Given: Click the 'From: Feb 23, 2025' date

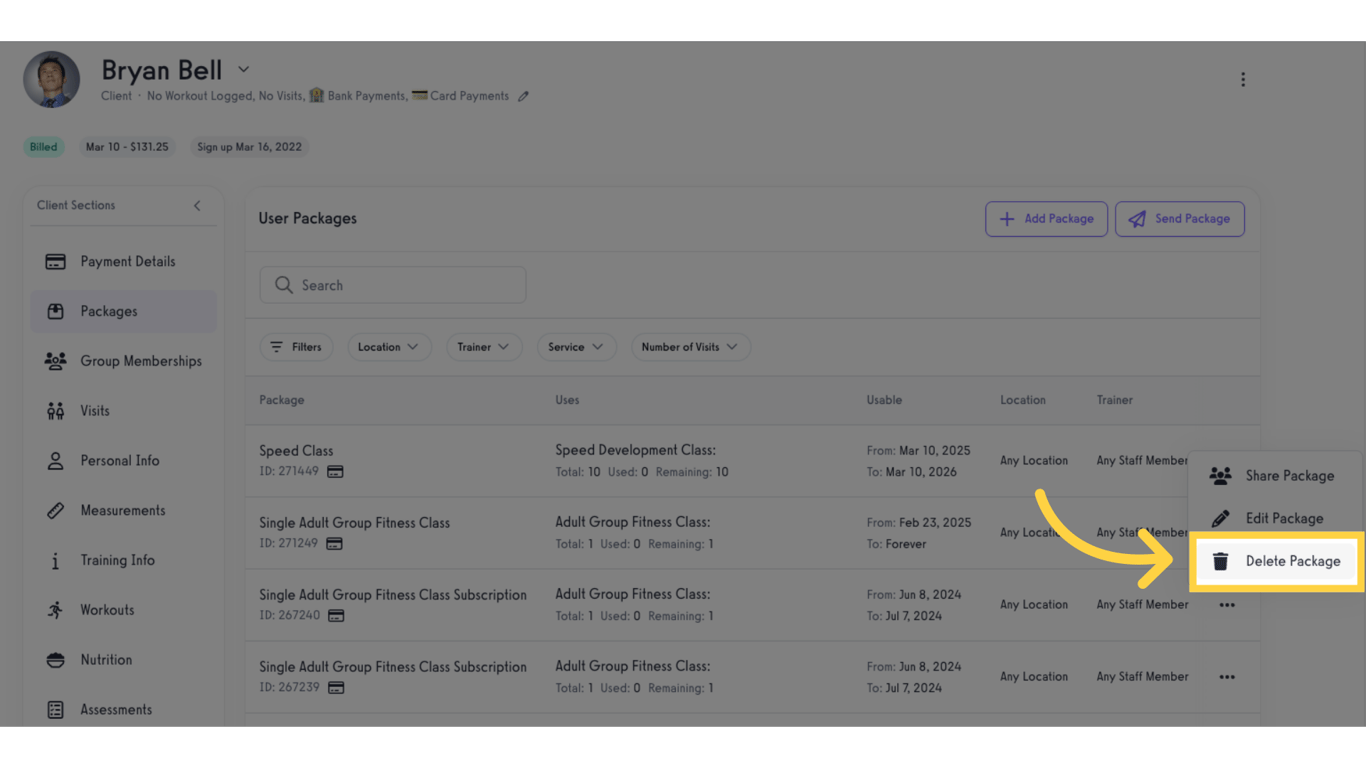Looking at the screenshot, I should [919, 523].
